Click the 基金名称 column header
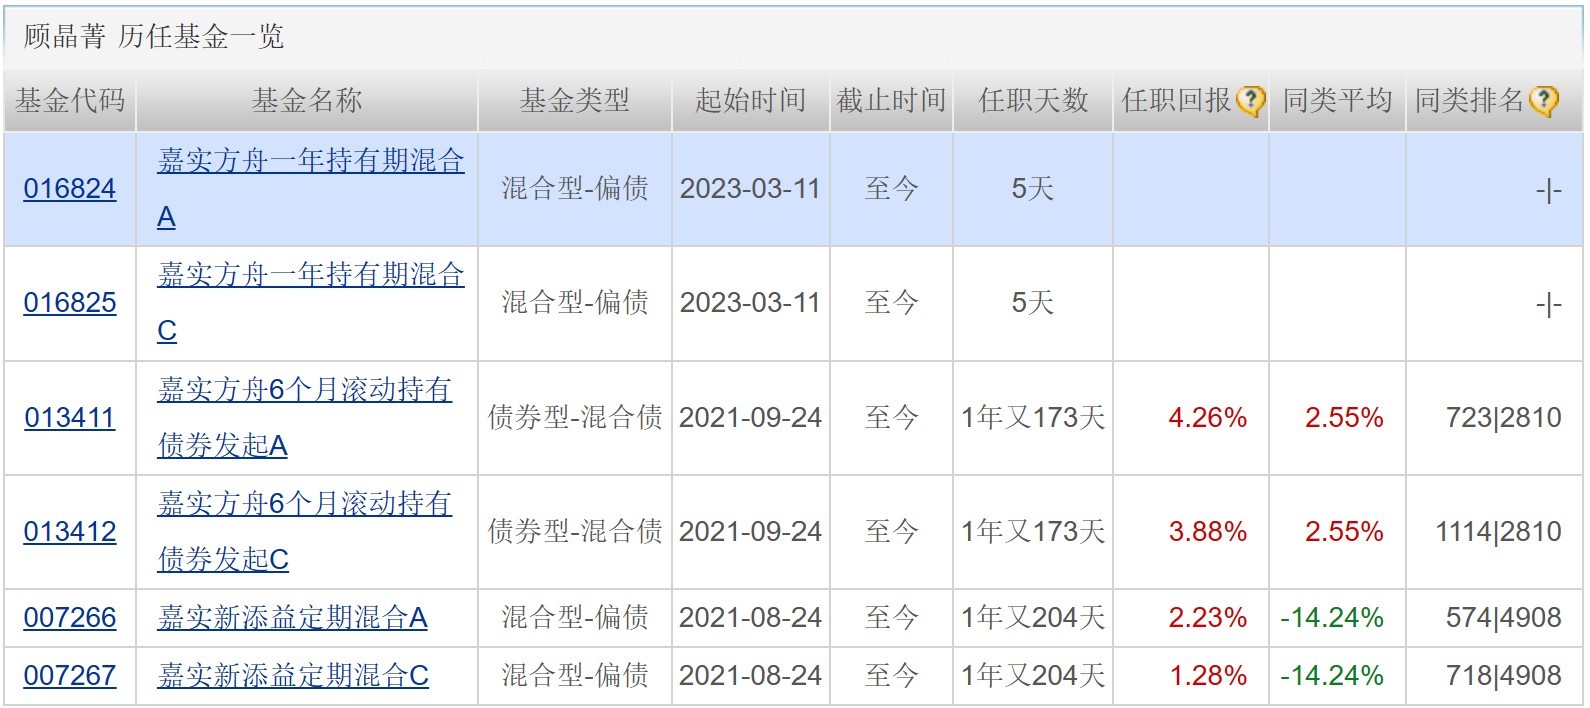Screen dimensions: 1590x708 307,100
